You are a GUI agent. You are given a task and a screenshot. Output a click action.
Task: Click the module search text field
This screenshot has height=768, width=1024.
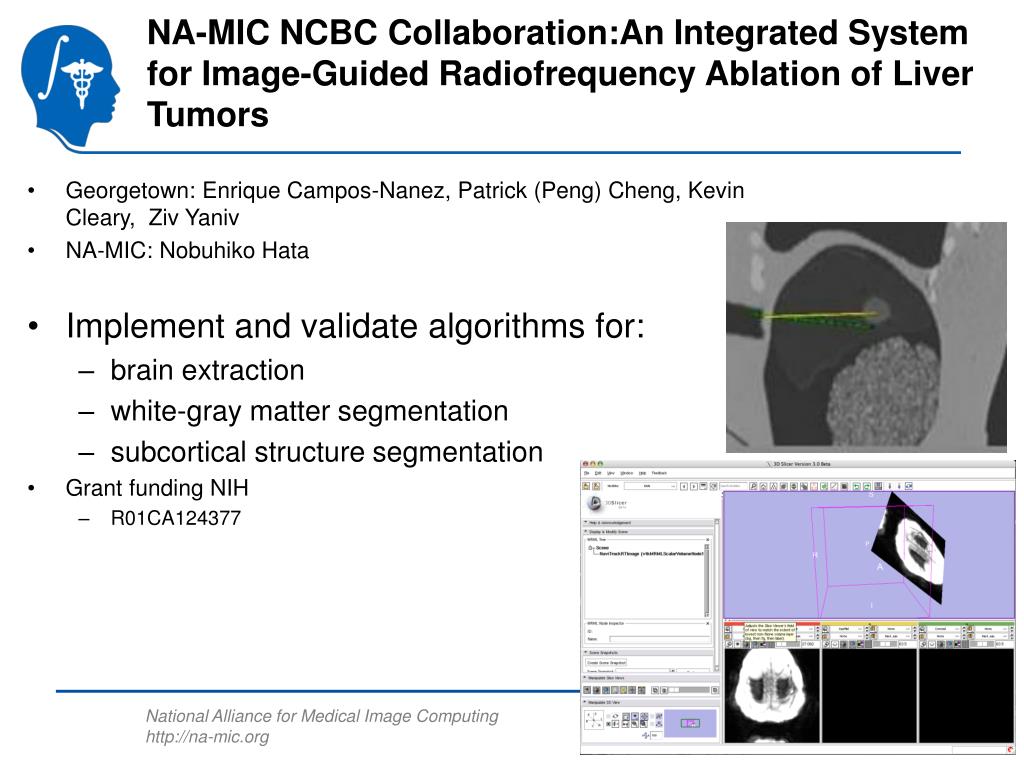point(733,486)
